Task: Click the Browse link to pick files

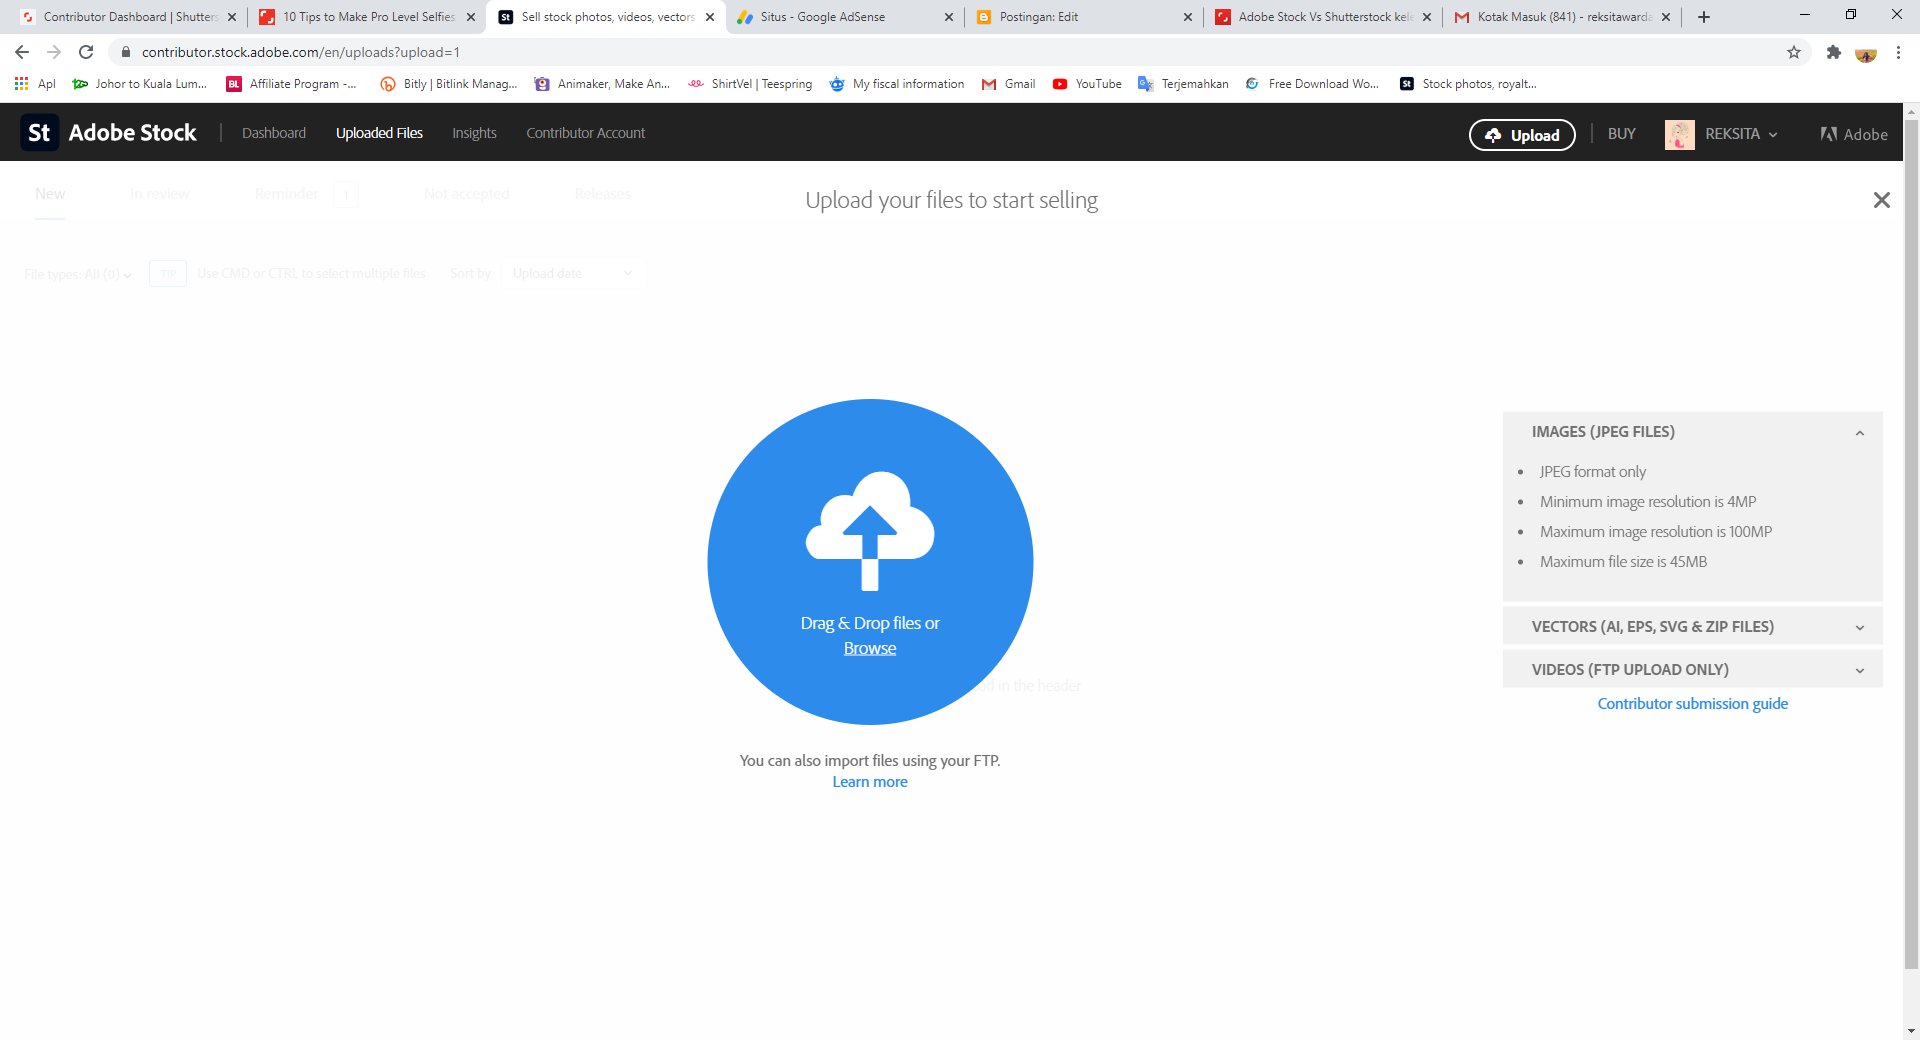Action: [x=870, y=648]
